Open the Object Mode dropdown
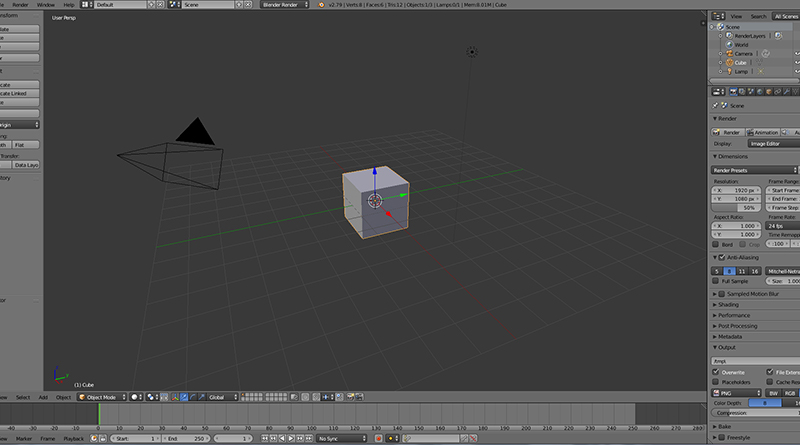Screen dimensions: 800x445 coord(103,397)
